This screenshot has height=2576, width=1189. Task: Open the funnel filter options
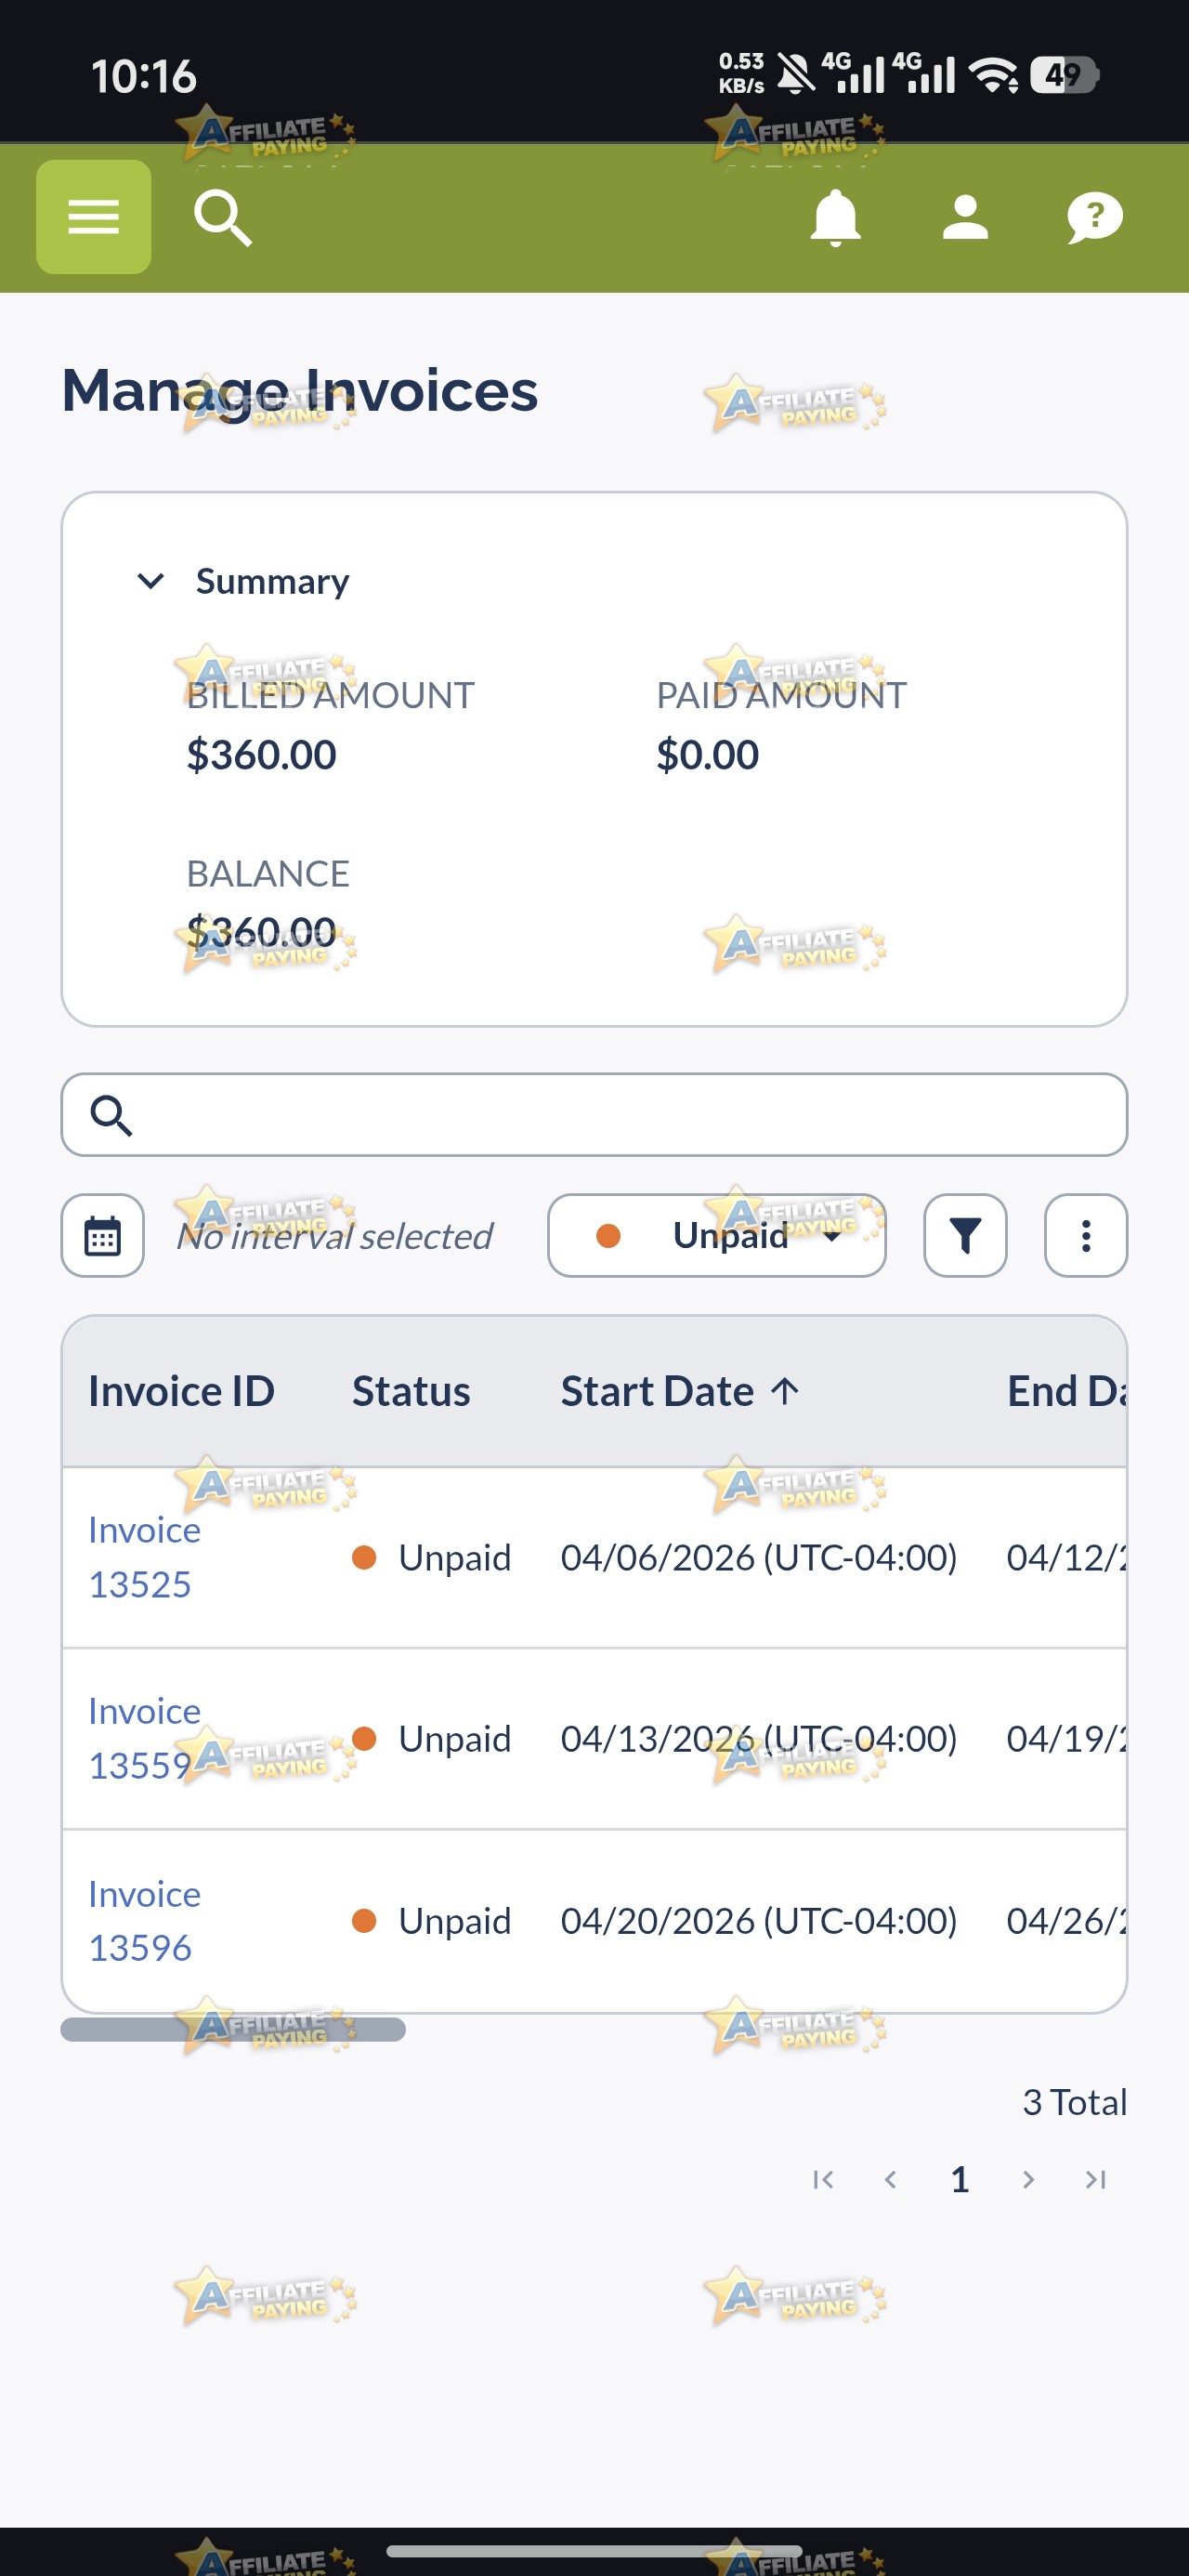pos(965,1236)
